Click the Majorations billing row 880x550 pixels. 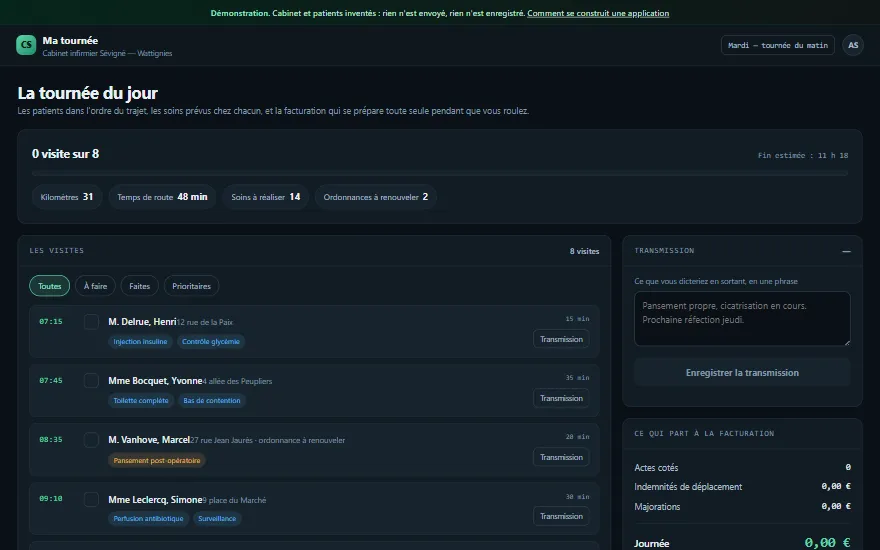click(742, 506)
